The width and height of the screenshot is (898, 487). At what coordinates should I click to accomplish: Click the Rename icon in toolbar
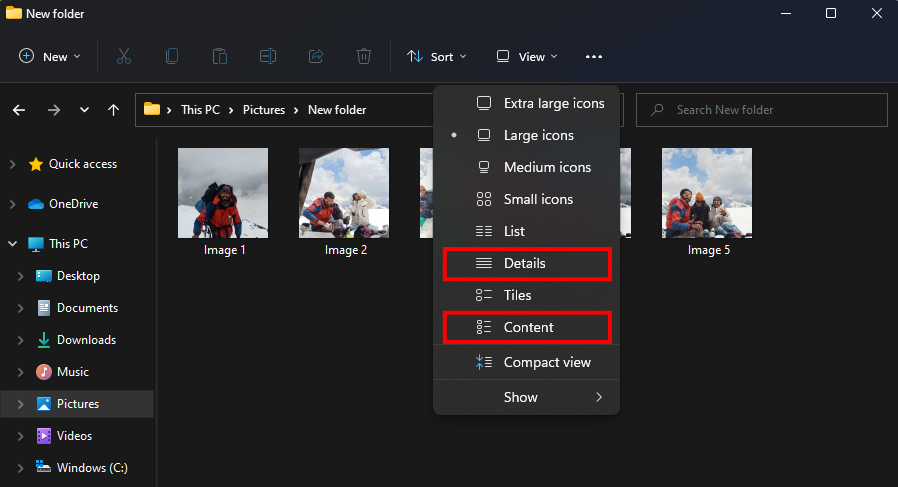(x=268, y=57)
